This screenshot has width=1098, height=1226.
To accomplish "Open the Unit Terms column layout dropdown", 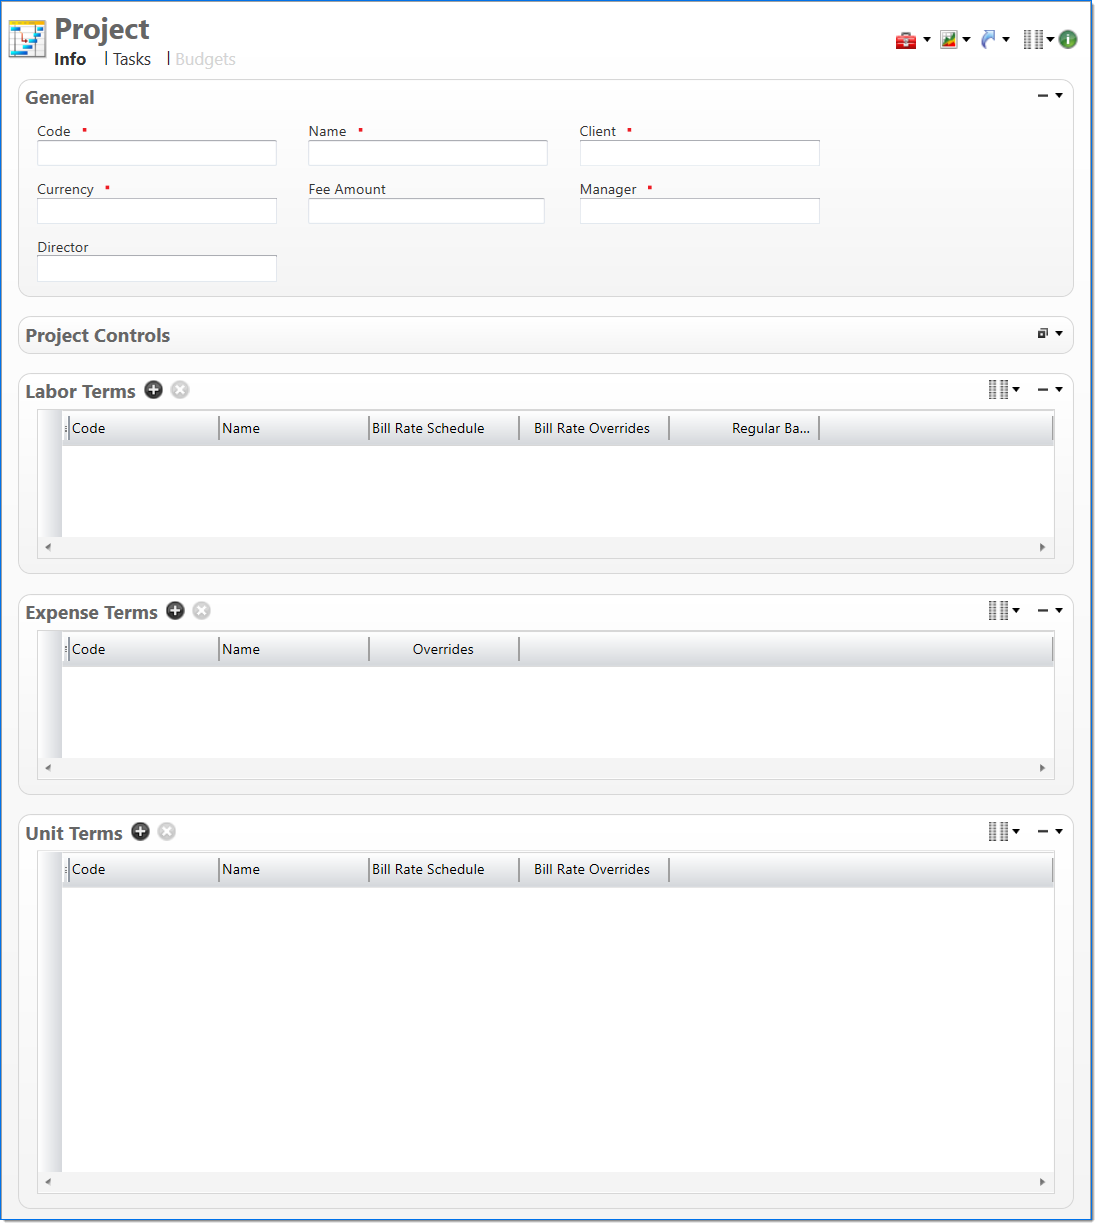I will (x=1003, y=832).
